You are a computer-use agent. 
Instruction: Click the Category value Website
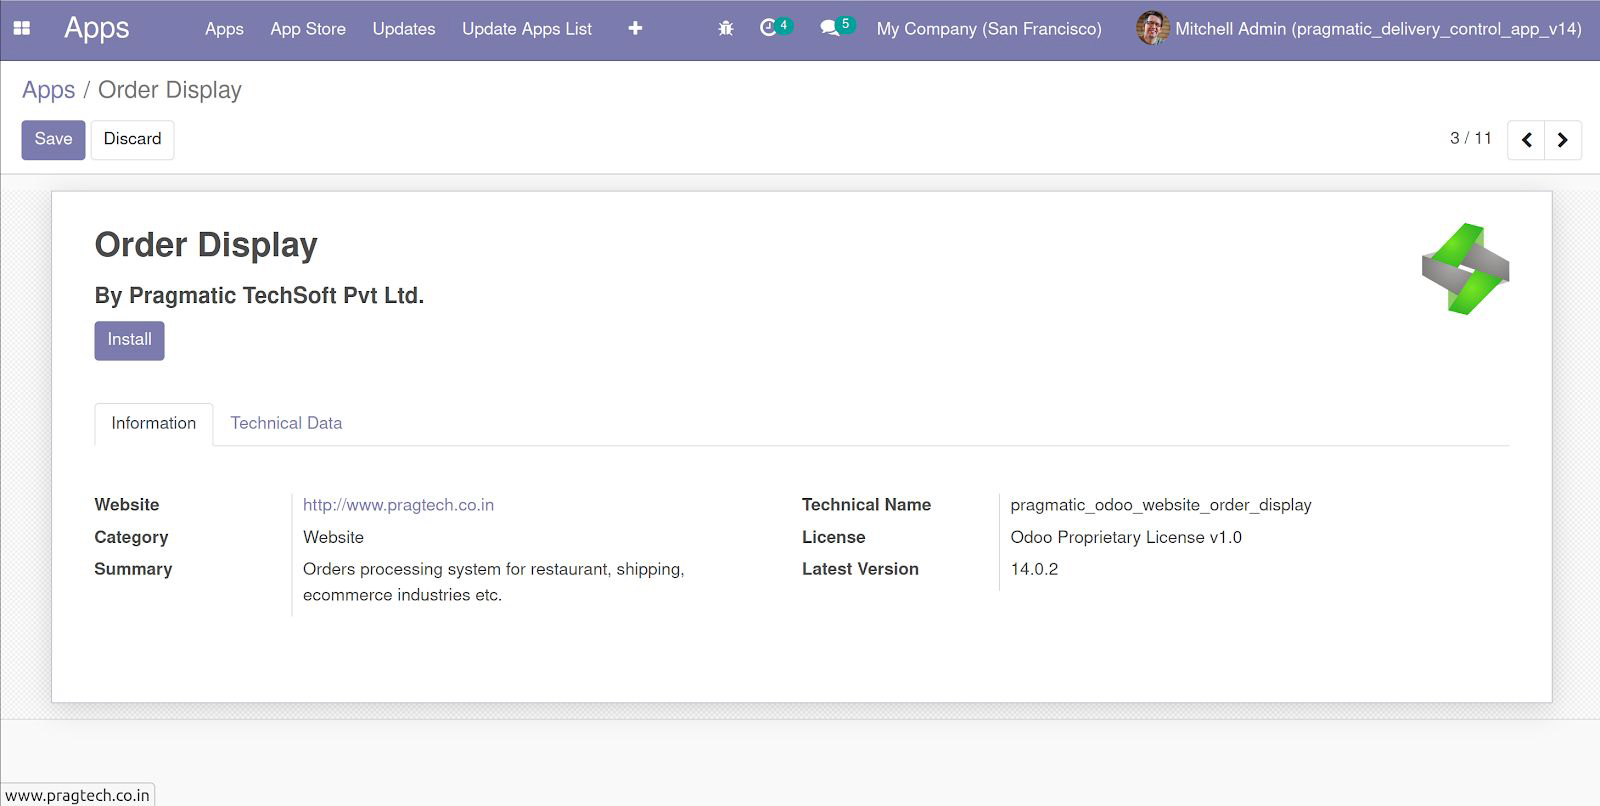pyautogui.click(x=333, y=537)
